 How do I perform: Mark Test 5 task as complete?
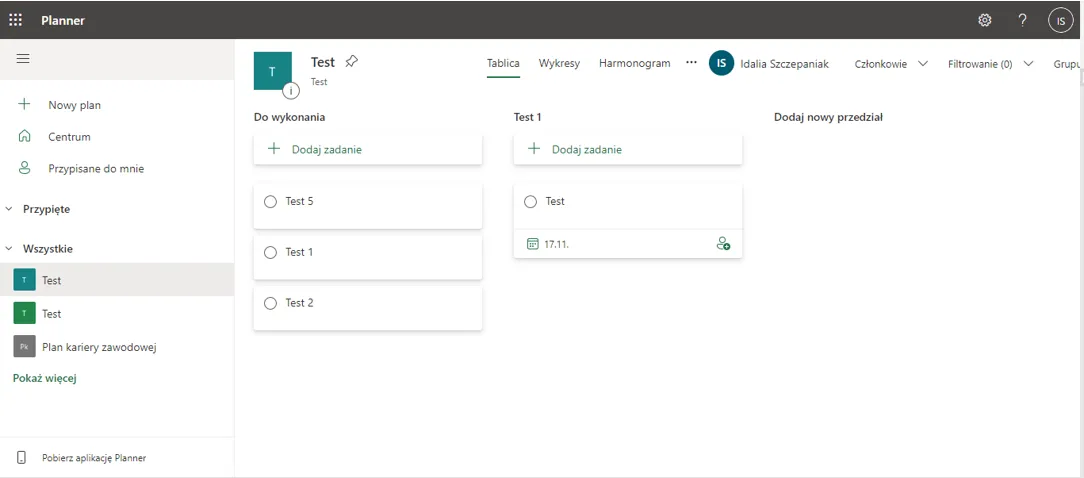point(270,202)
